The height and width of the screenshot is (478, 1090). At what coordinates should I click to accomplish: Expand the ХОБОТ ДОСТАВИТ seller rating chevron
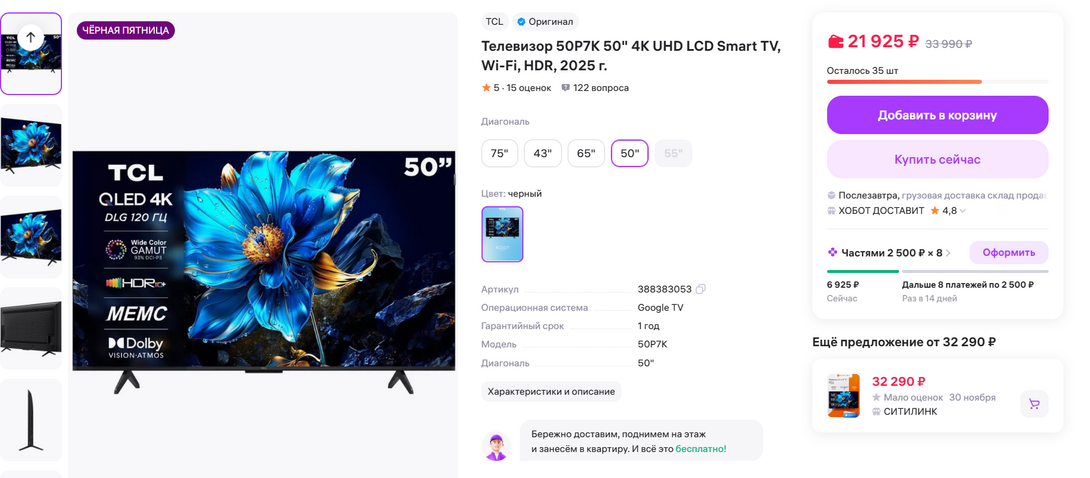(963, 211)
